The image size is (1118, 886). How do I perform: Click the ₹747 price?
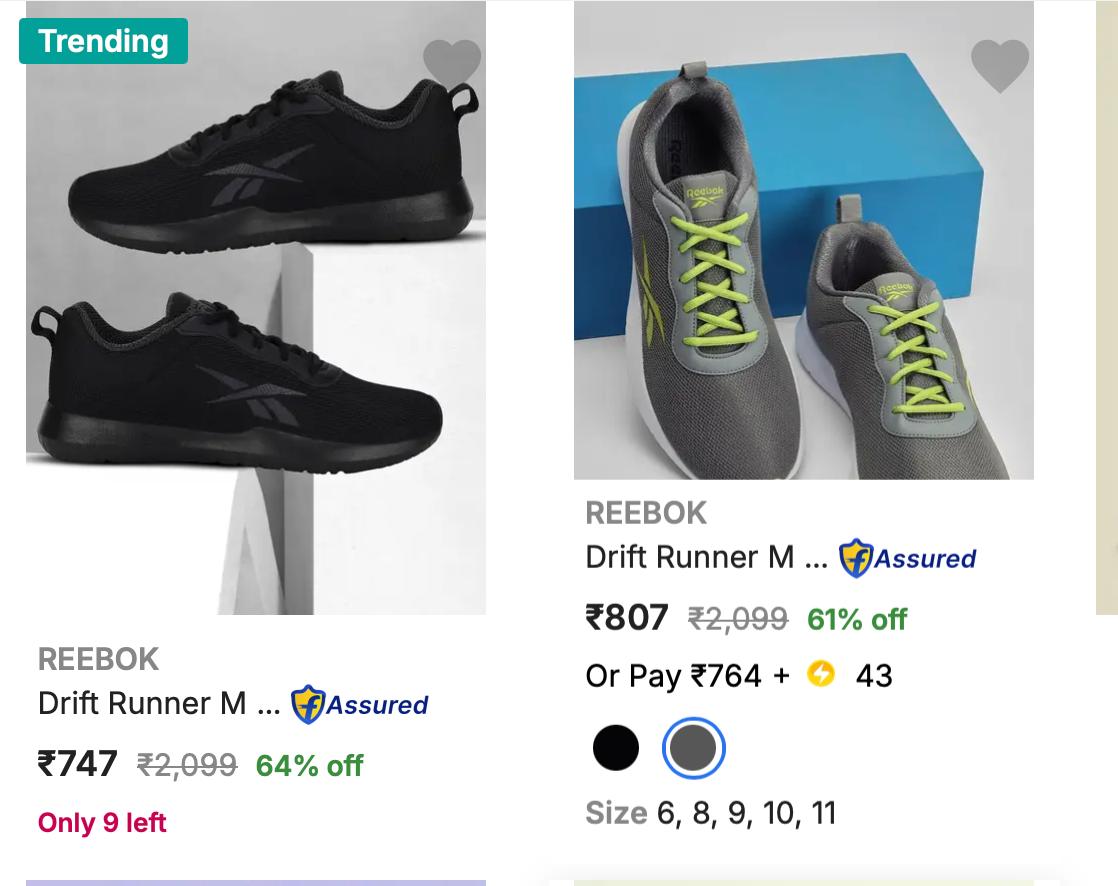coord(78,764)
